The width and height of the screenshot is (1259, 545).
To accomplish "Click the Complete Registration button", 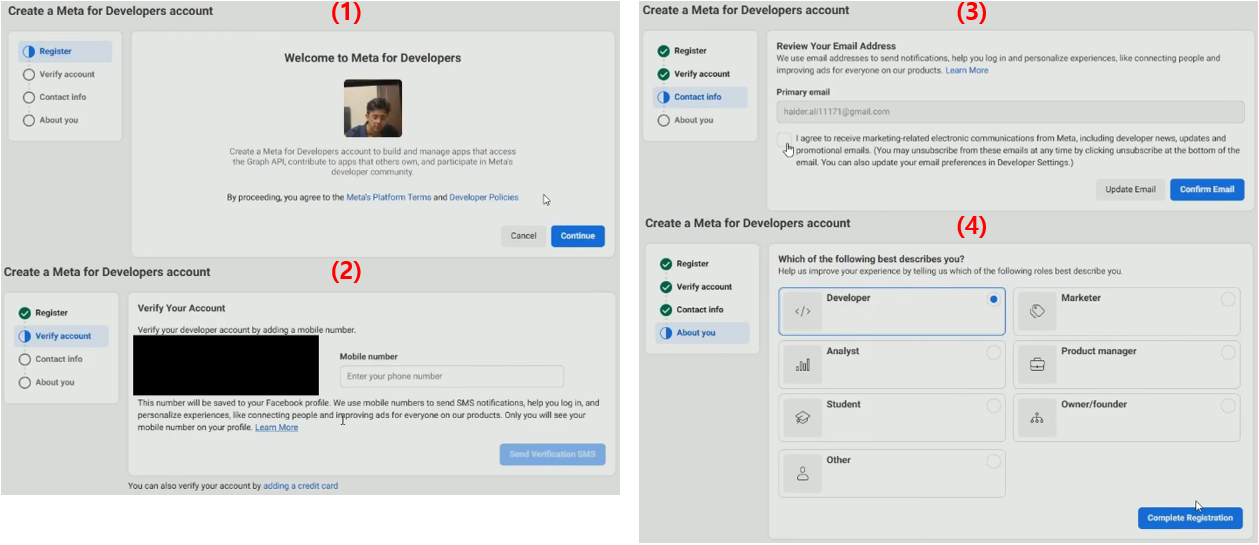I will click(x=1190, y=518).
